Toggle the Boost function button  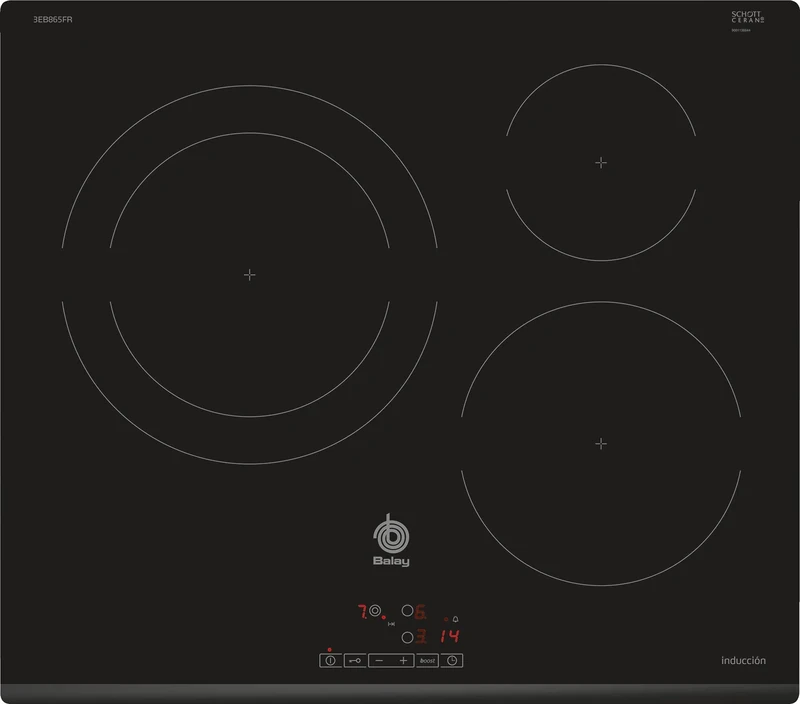click(x=428, y=660)
